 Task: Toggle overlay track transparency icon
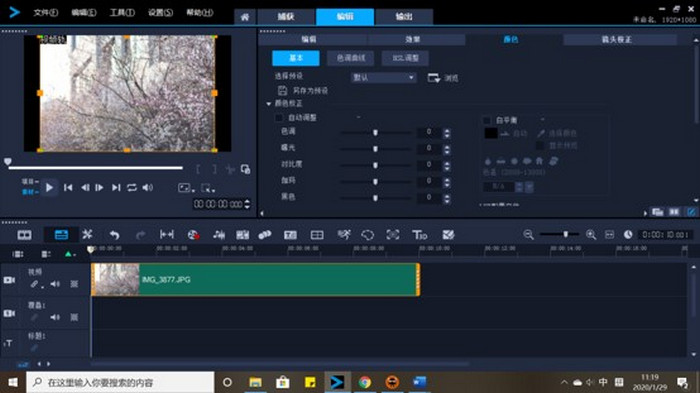tap(74, 317)
